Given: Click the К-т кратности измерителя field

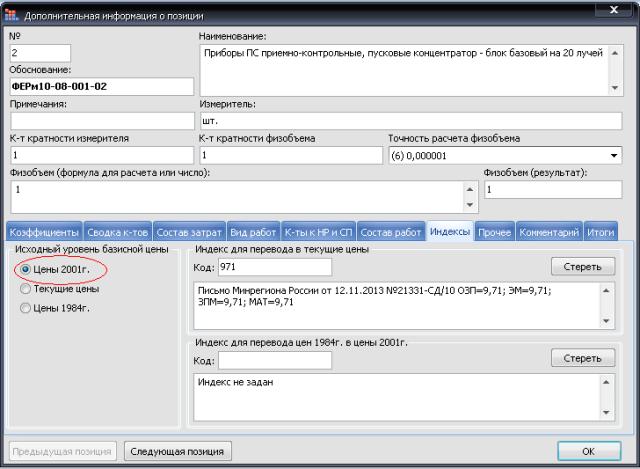Looking at the screenshot, I should [x=102, y=156].
